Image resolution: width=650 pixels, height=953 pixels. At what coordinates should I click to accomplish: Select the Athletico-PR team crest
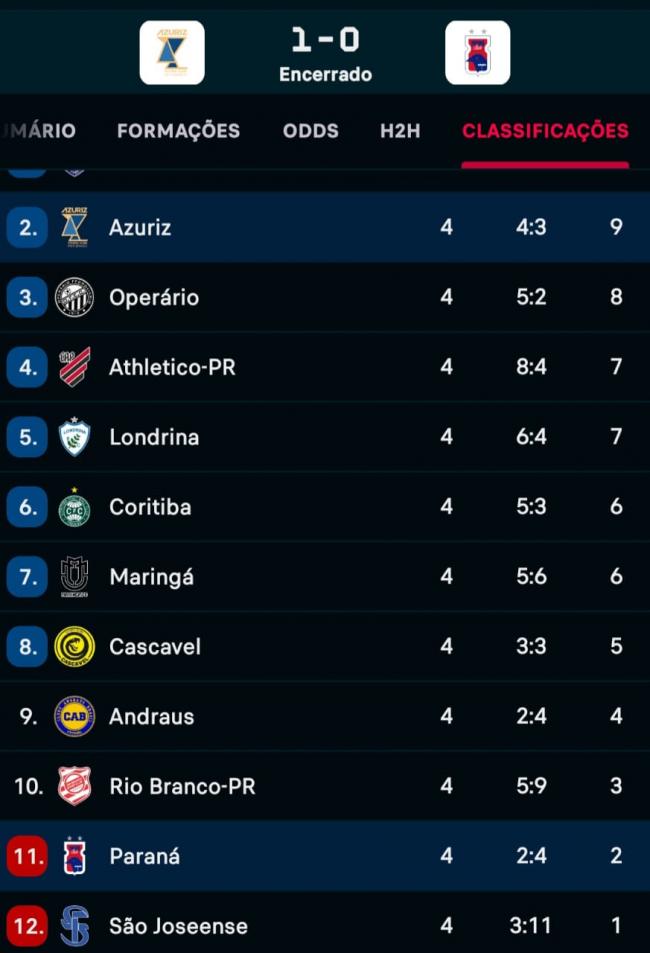pyautogui.click(x=74, y=367)
